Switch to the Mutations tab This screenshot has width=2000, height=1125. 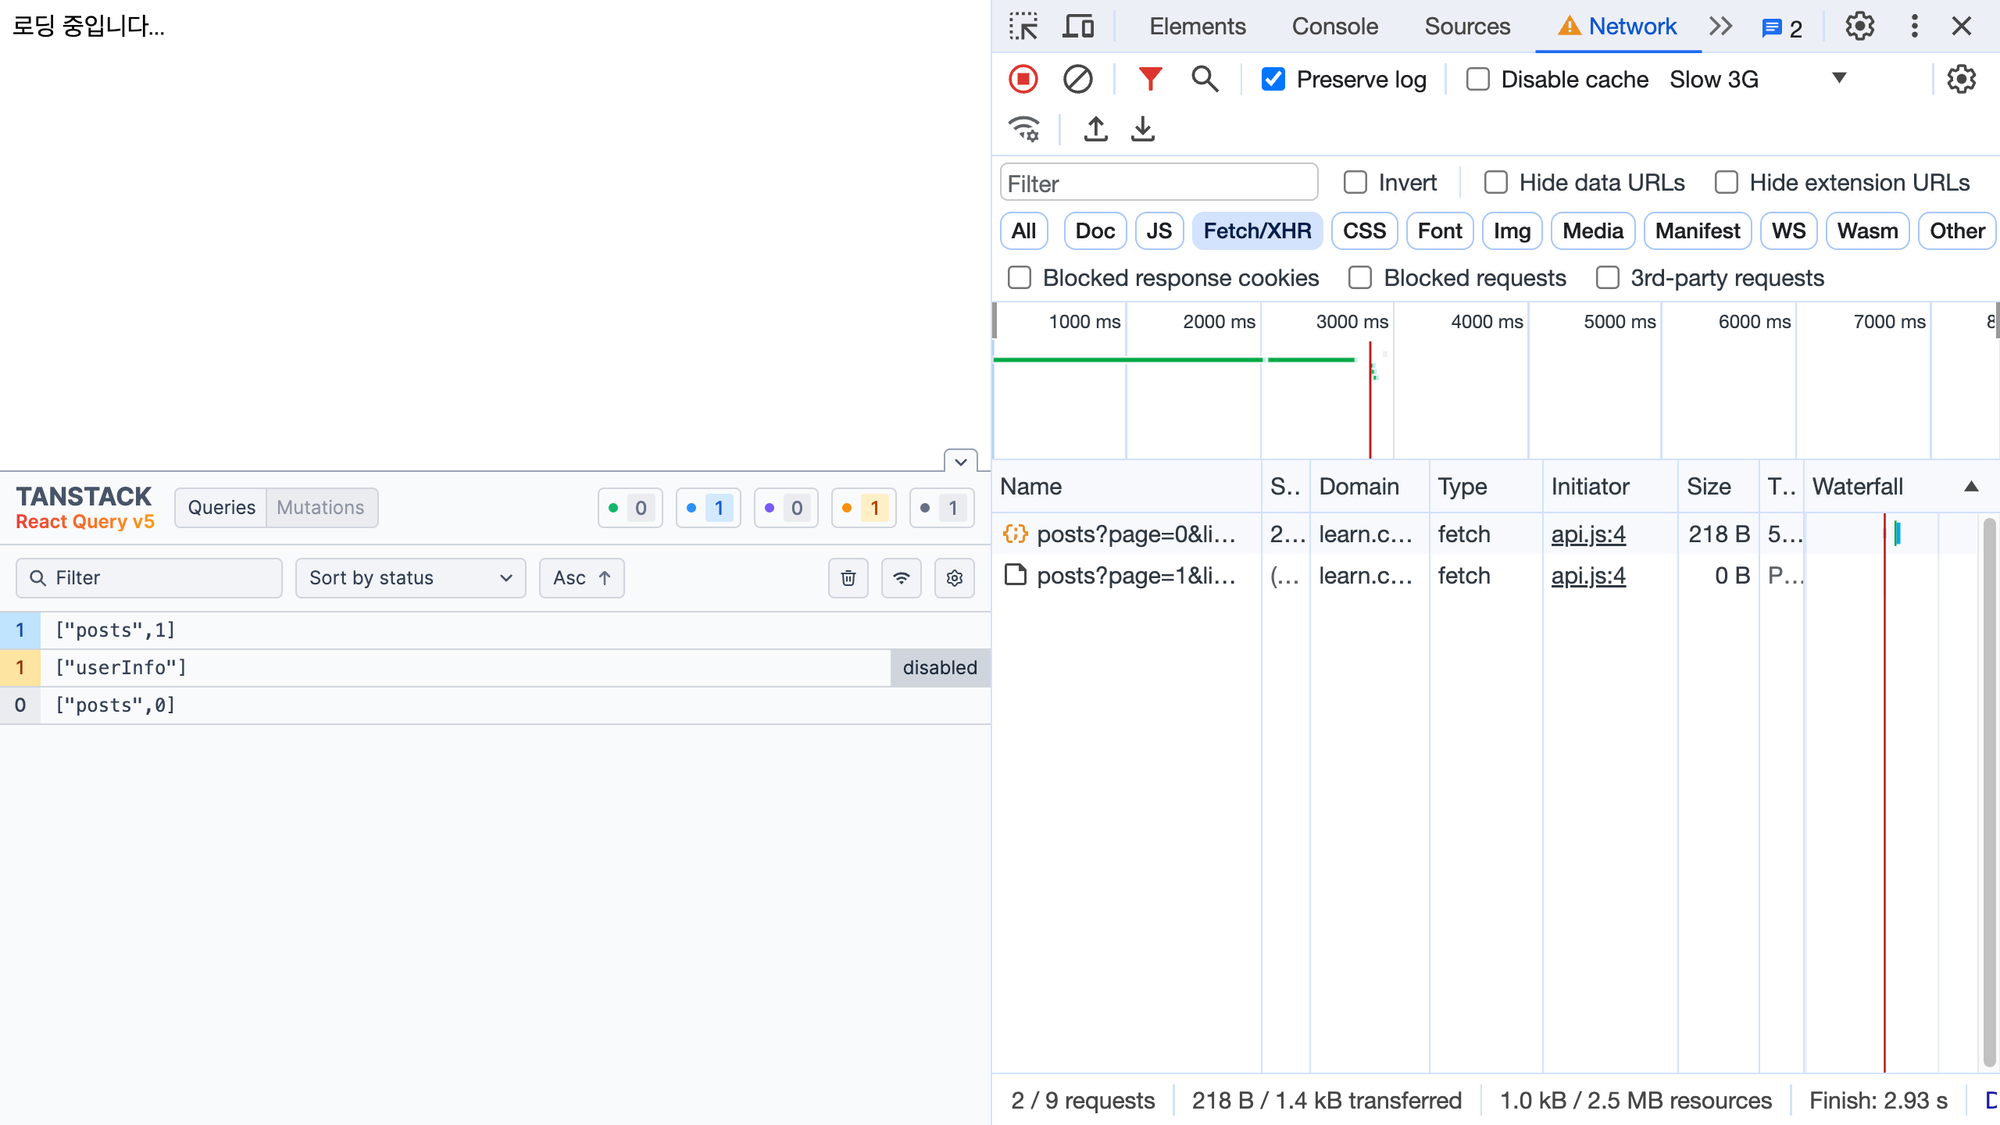(x=321, y=508)
